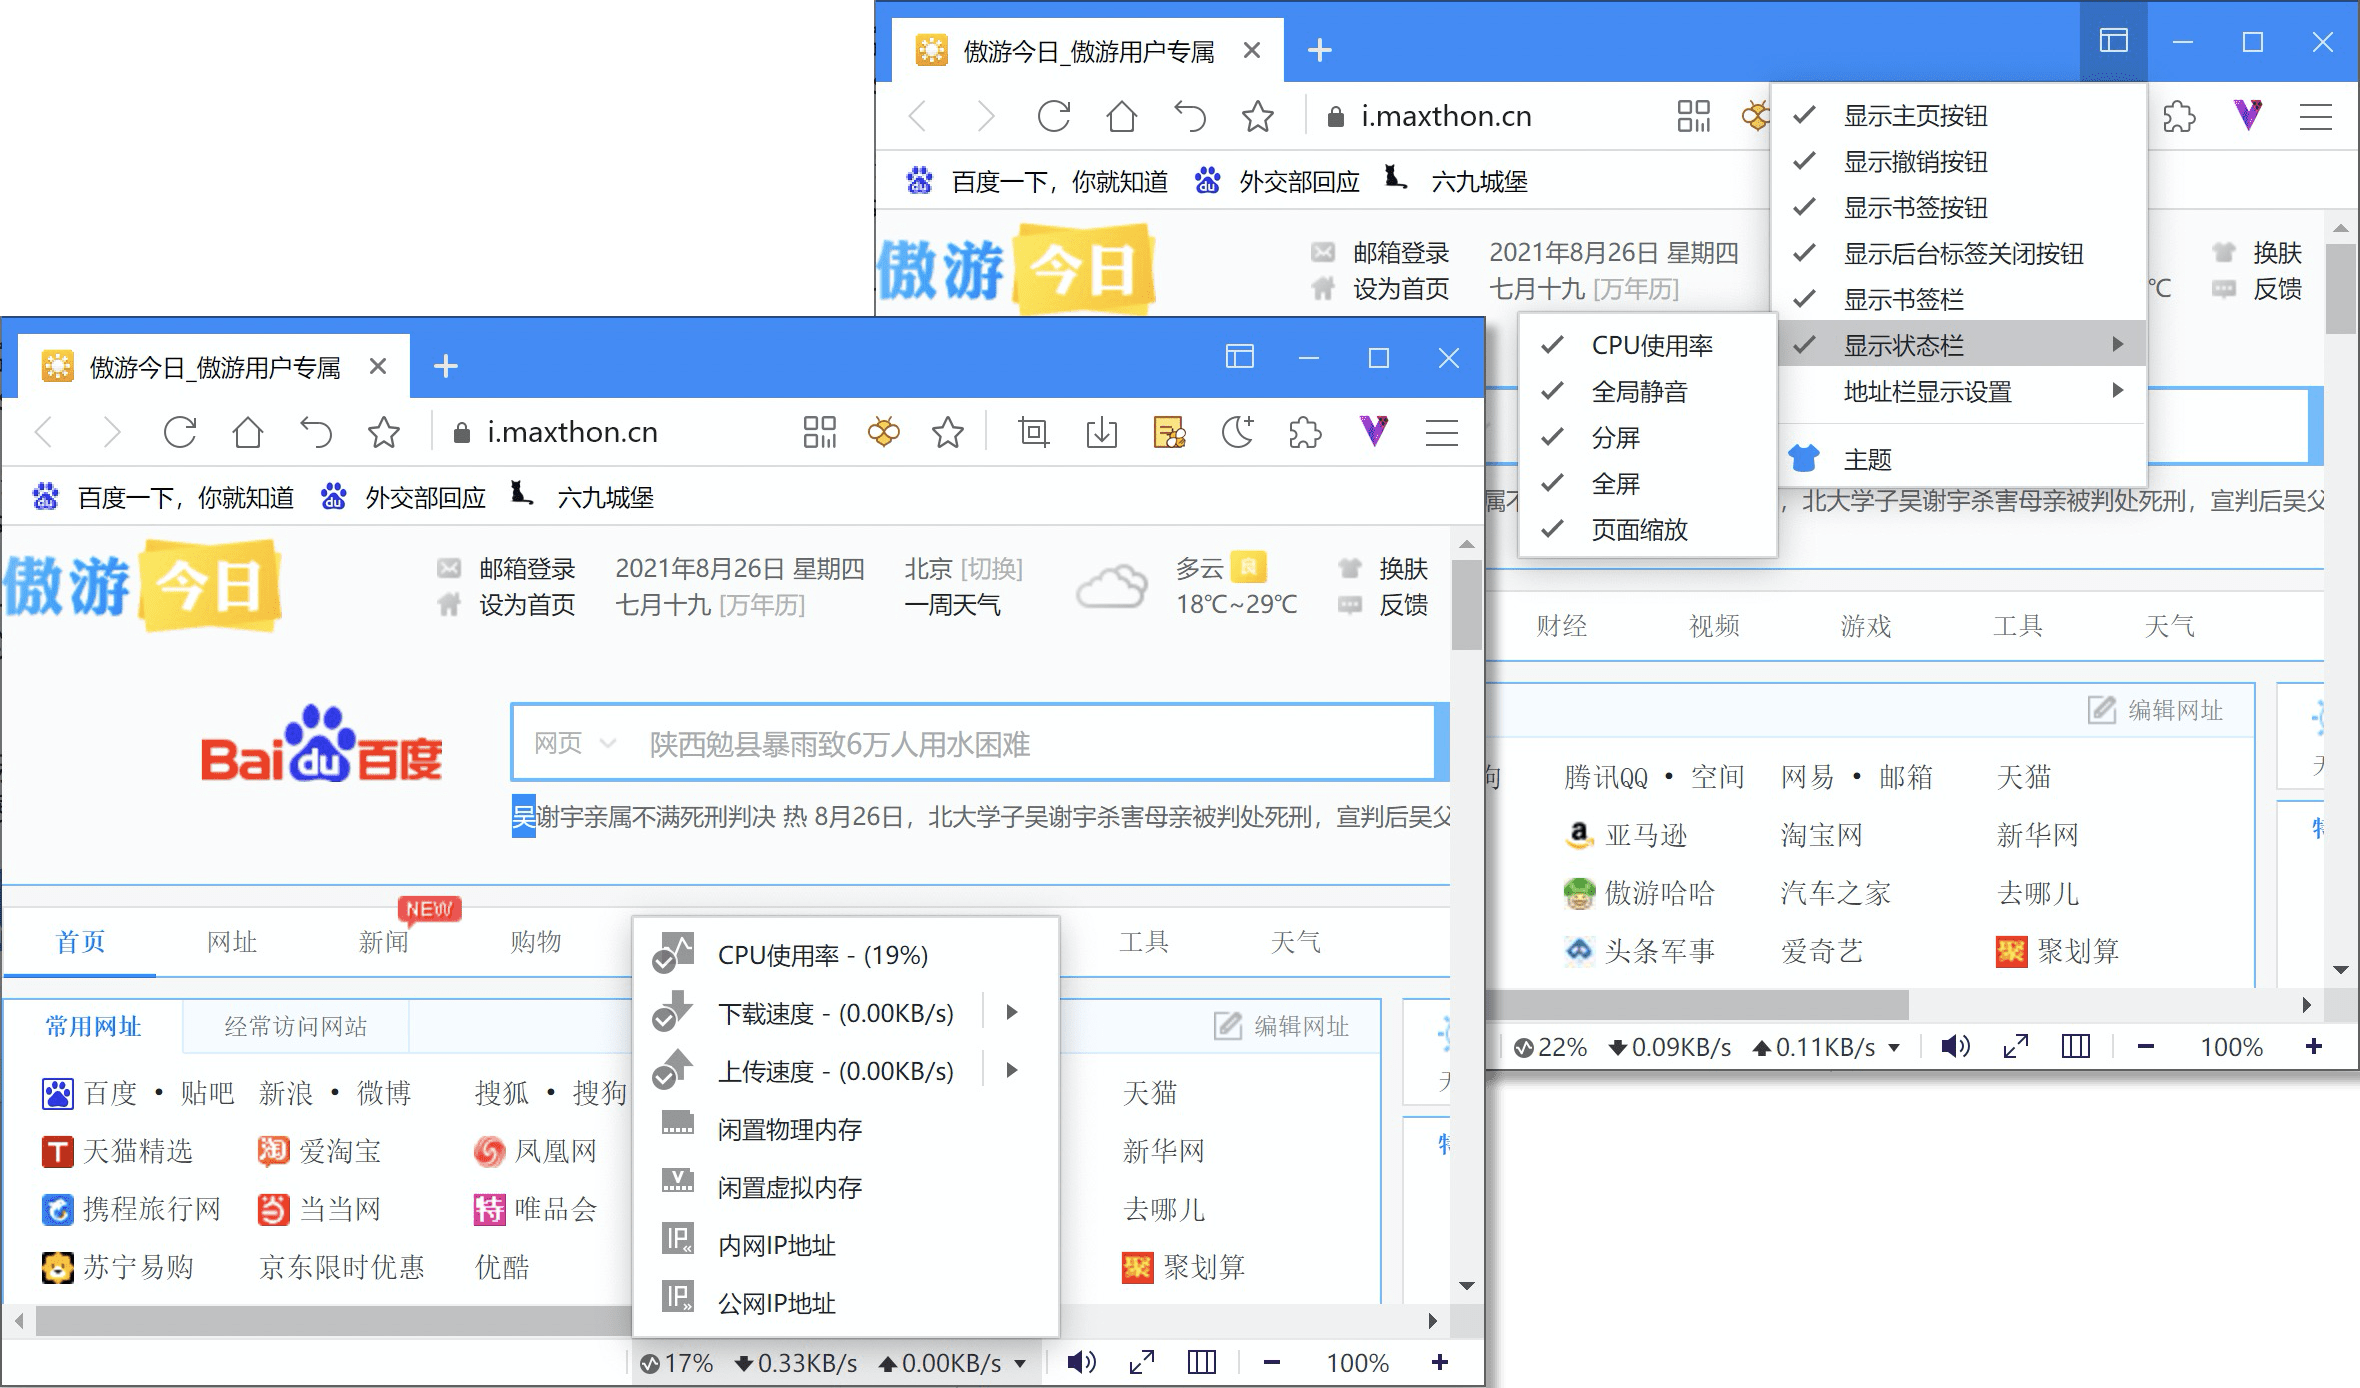Screen dimensions: 2360x1388
Task: Click speaker icon in back window status bar
Action: [x=1955, y=1046]
